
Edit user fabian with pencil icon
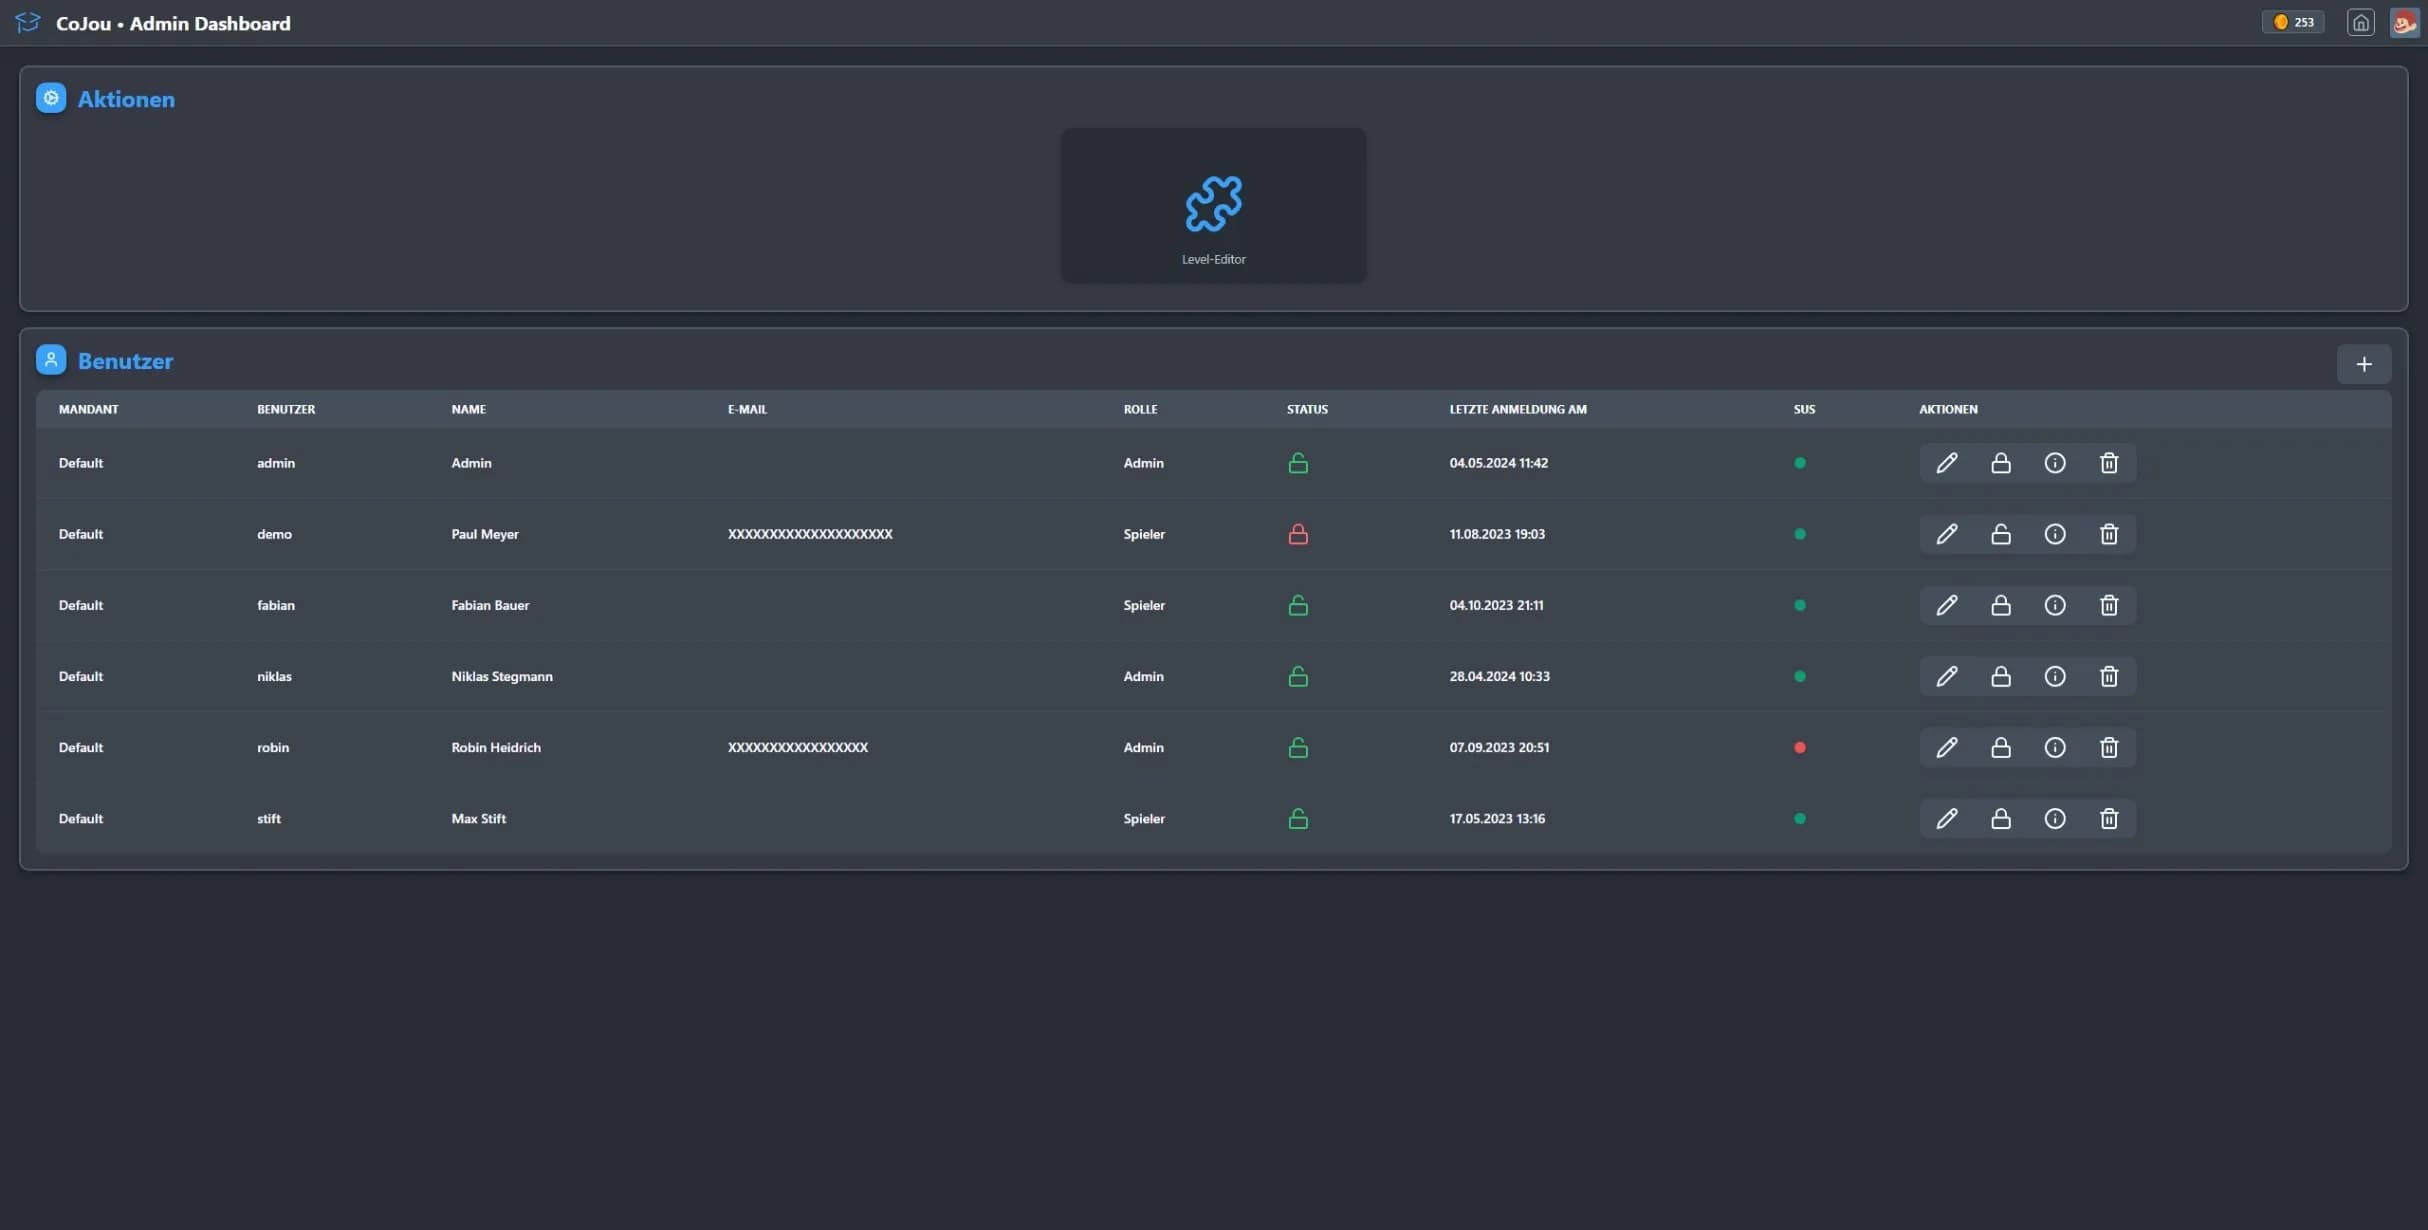(x=1946, y=605)
